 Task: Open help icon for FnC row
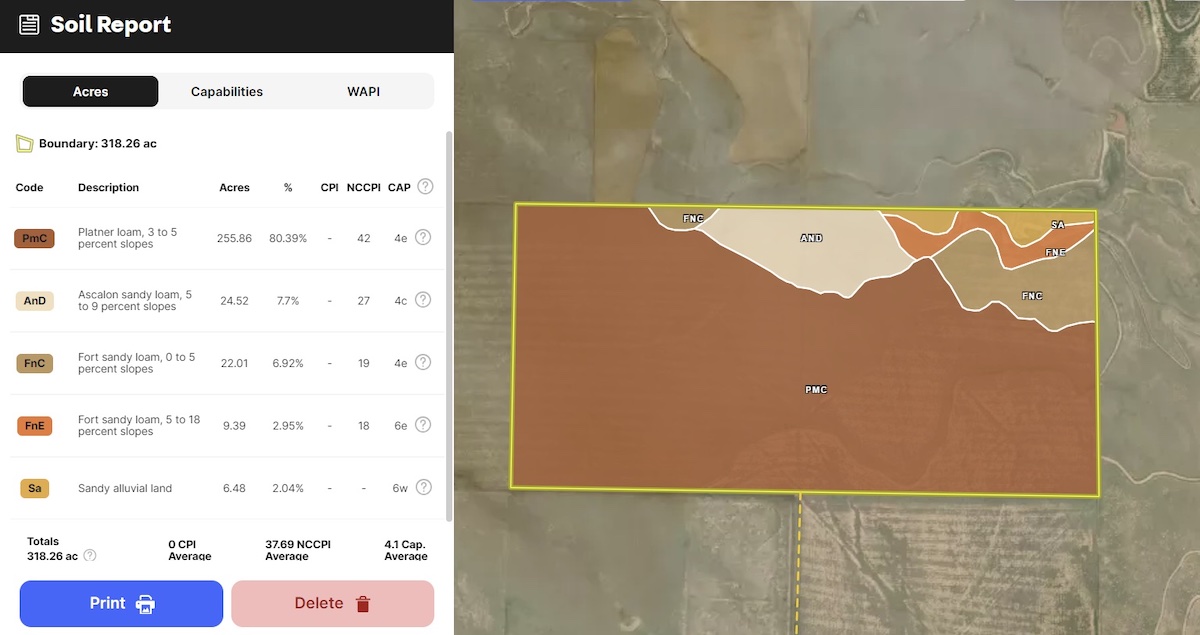[423, 363]
